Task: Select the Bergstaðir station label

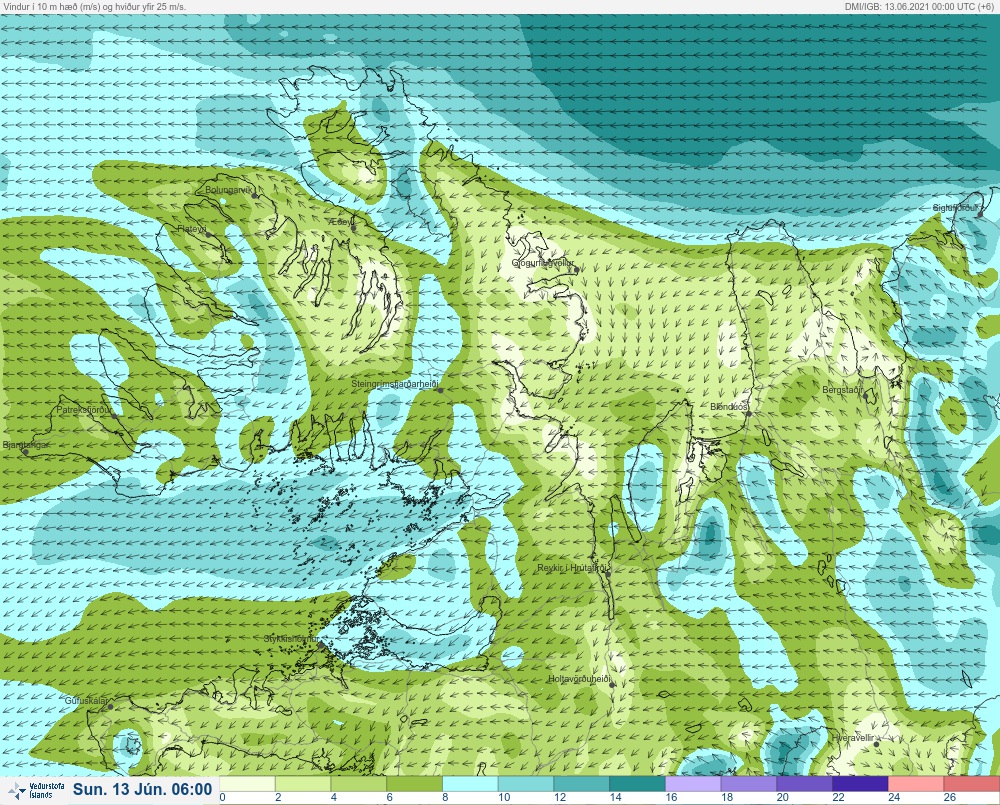Action: point(843,389)
